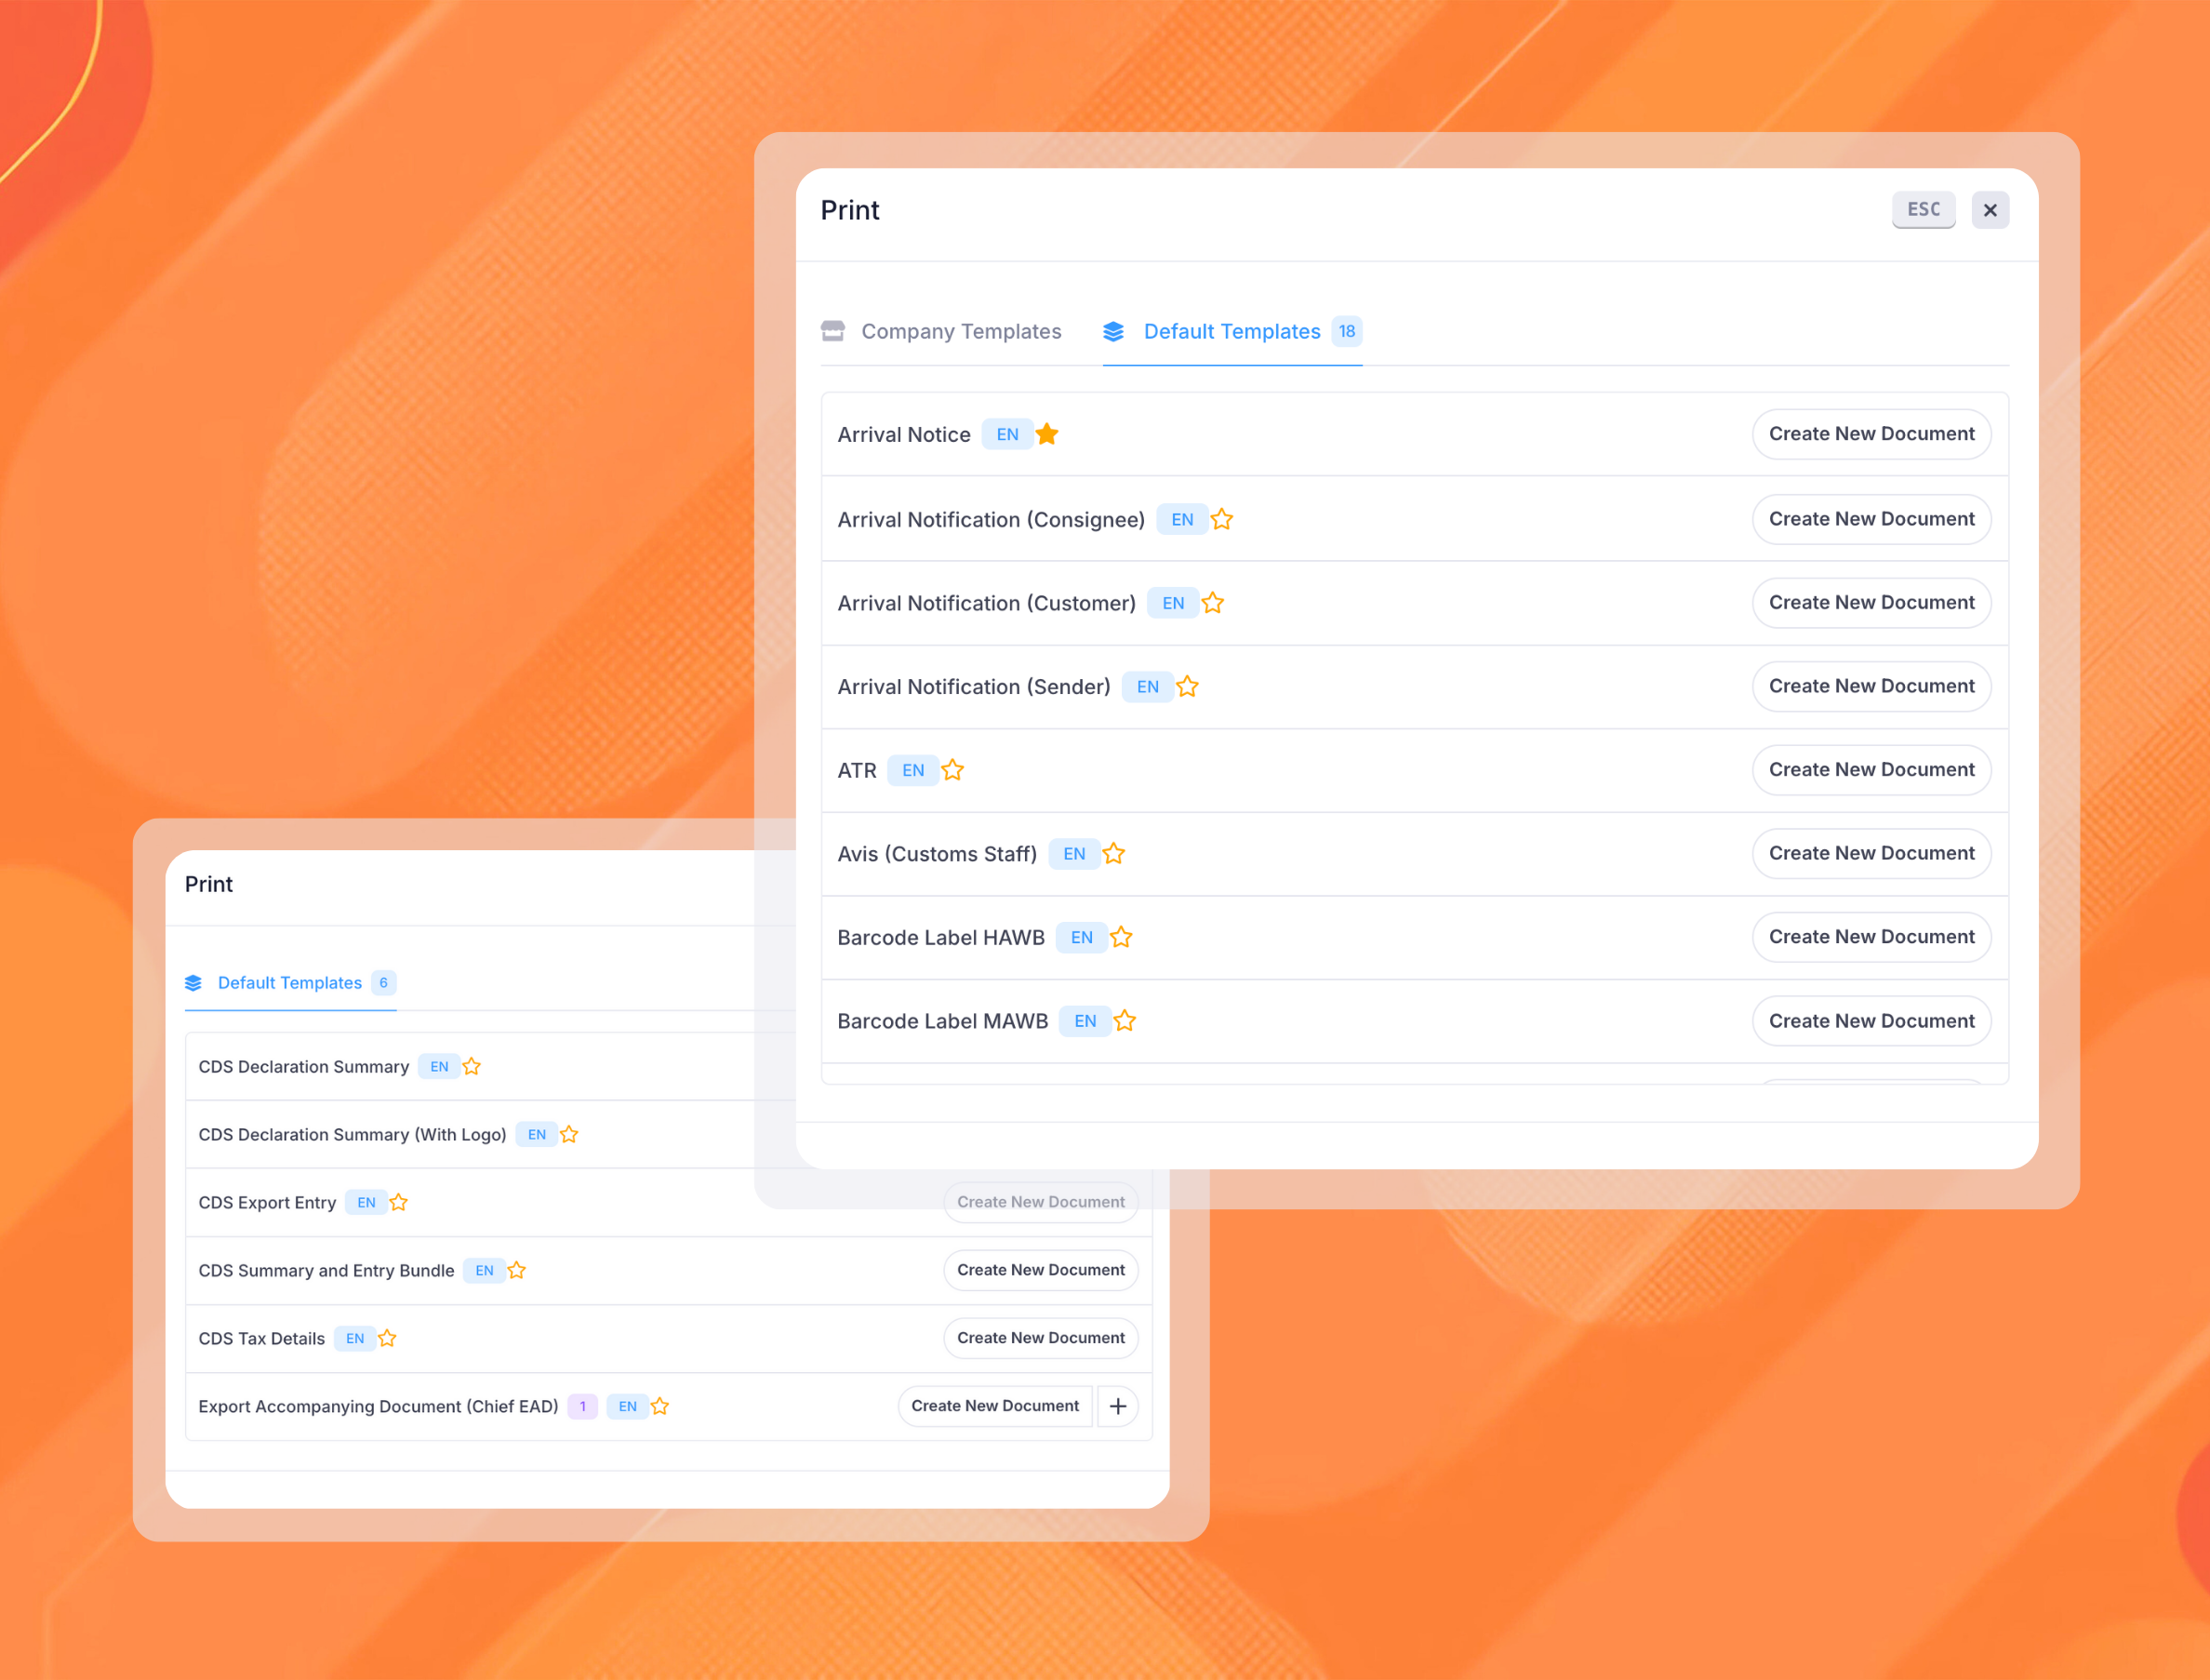Create New Document for Barcode Label HAWB

tap(1871, 937)
